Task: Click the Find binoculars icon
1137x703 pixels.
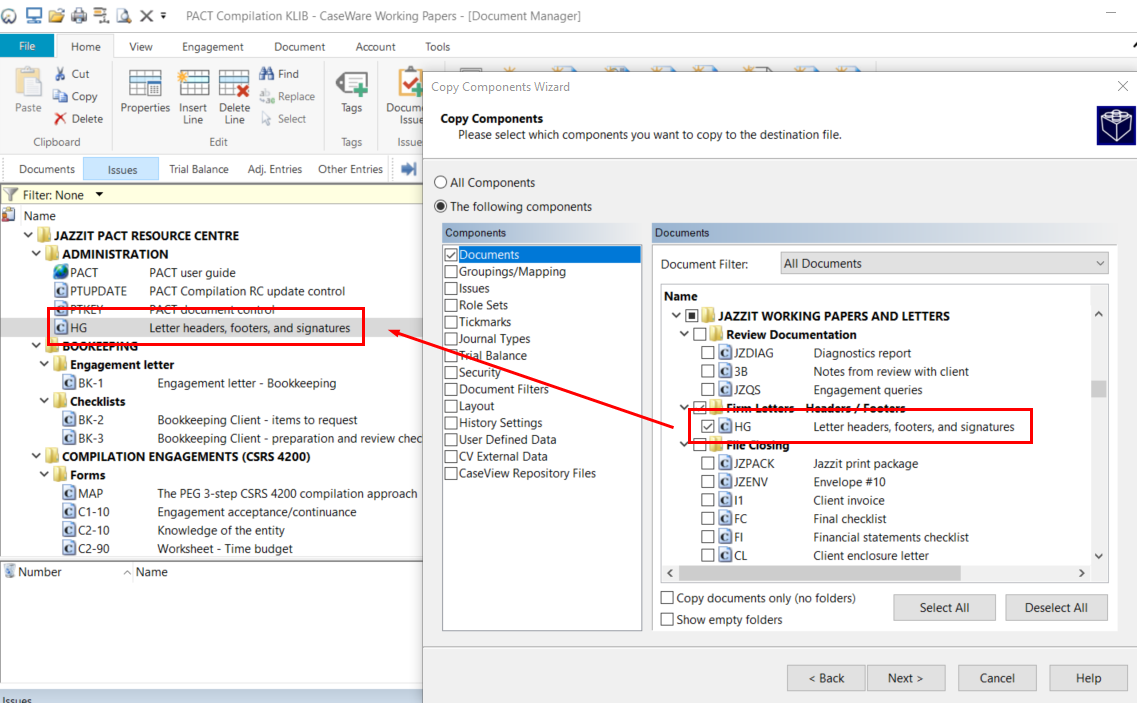Action: [267, 73]
